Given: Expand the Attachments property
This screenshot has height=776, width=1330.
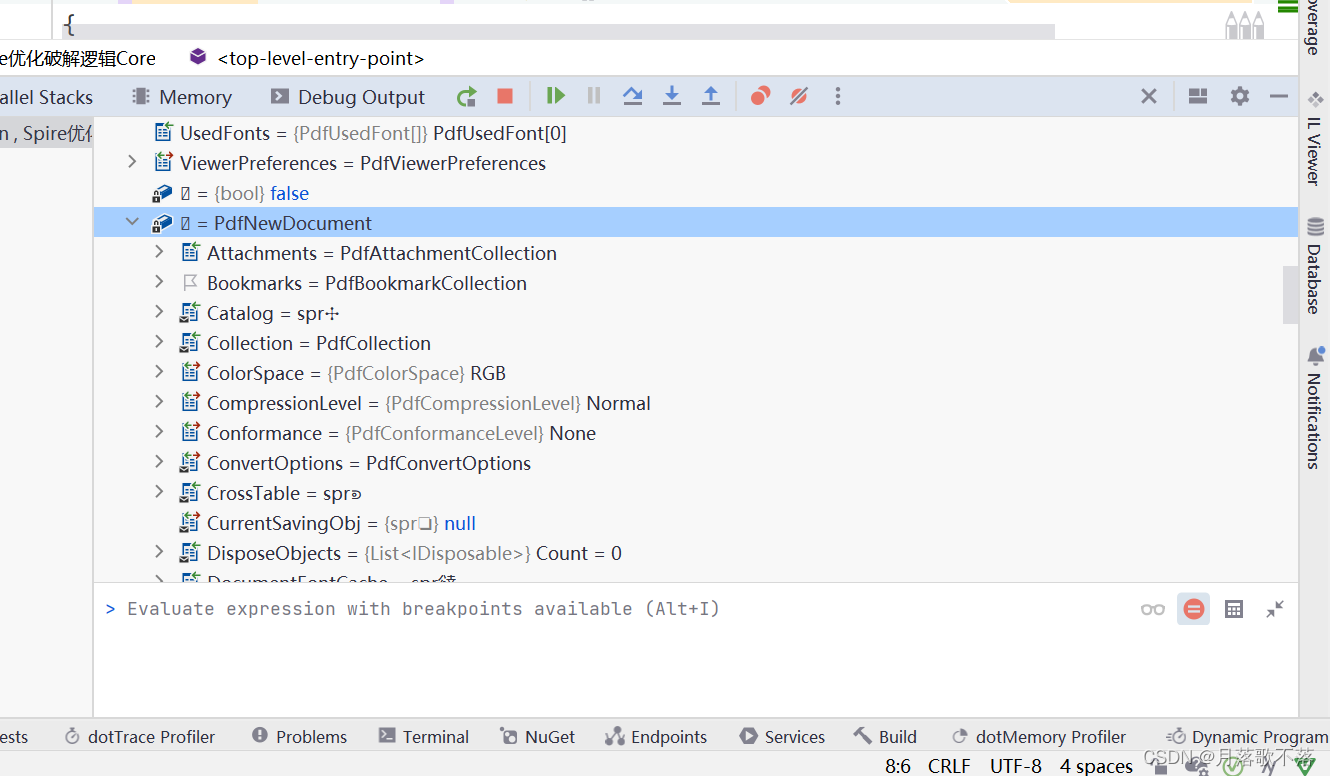Looking at the screenshot, I should click(x=159, y=252).
